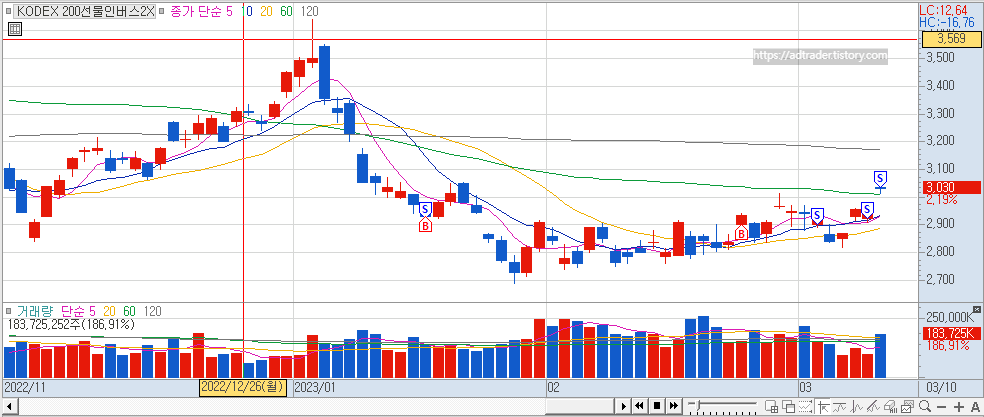Click the blue 10-day moving average label
984x417 pixels.
point(248,11)
